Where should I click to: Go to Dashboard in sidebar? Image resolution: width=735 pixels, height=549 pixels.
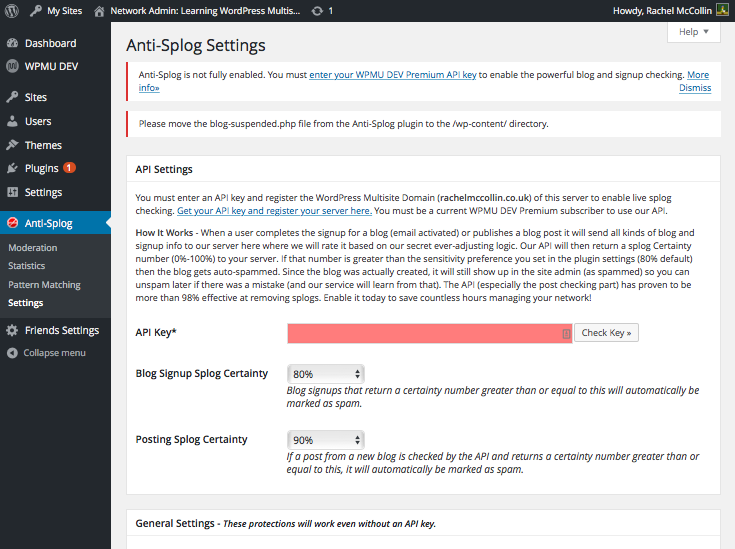(51, 43)
